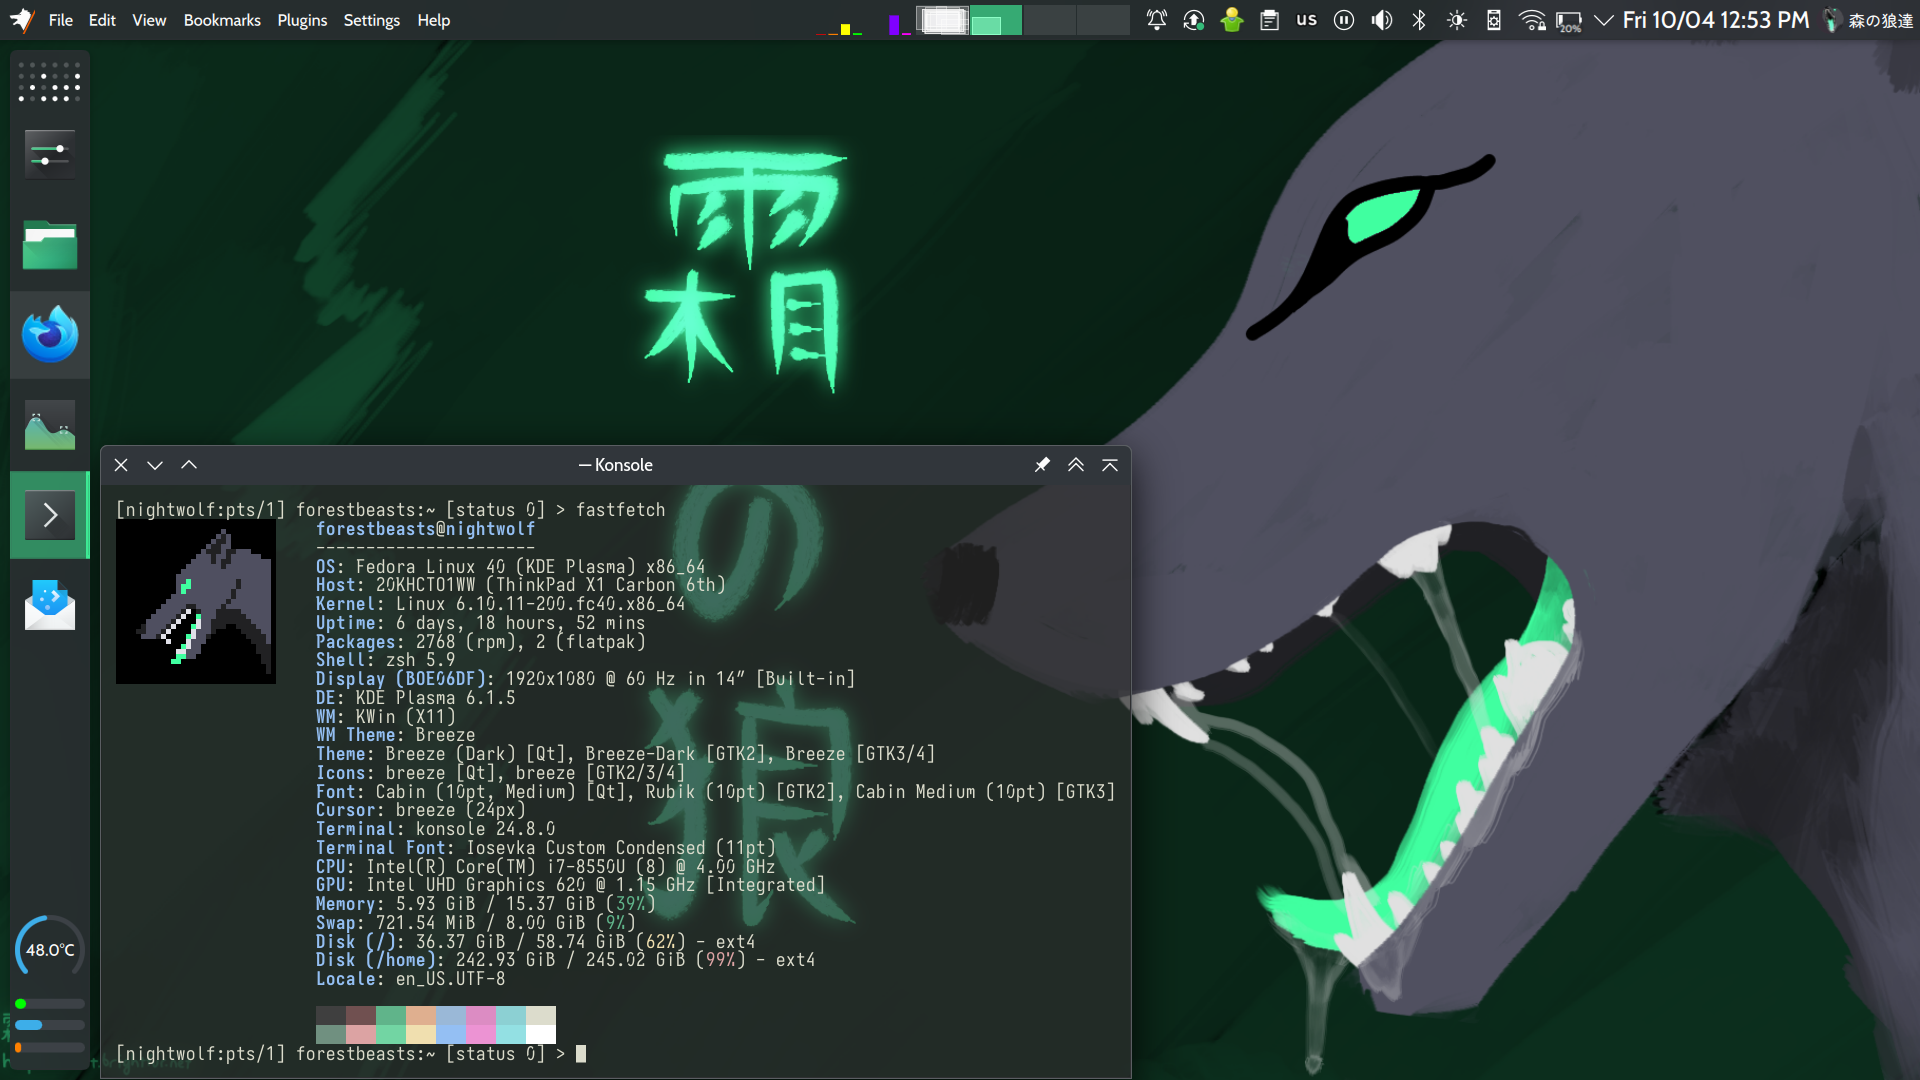The height and width of the screenshot is (1080, 1920).
Task: Open screen brightness tray icon
Action: coord(1457,20)
